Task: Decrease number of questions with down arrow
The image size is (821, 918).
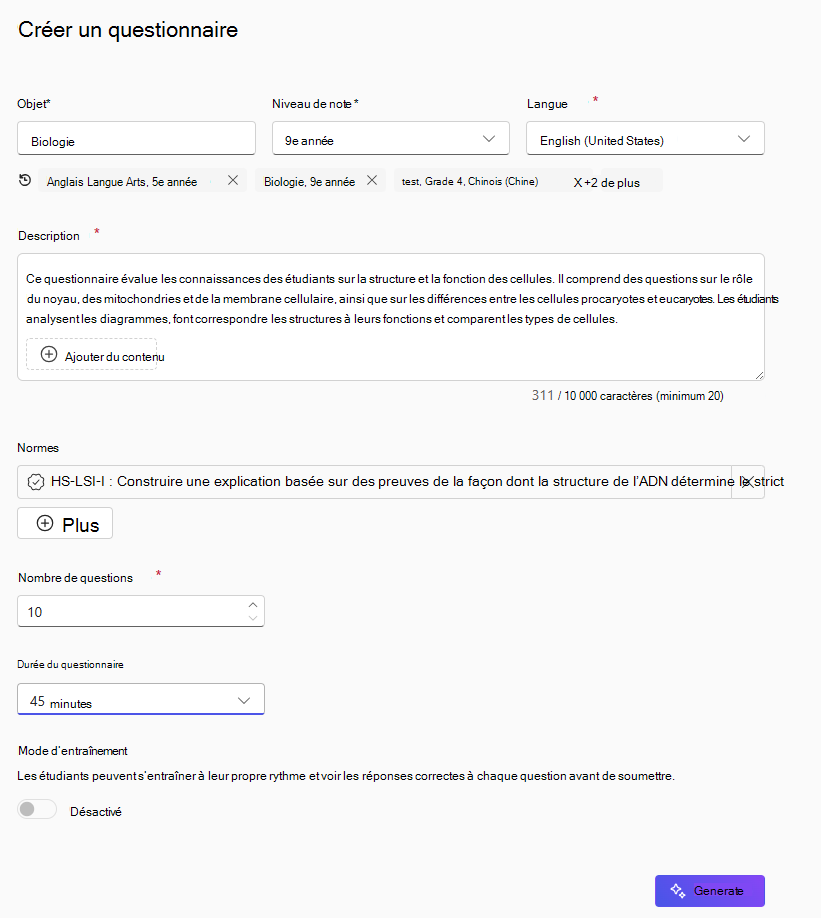Action: pos(253,618)
